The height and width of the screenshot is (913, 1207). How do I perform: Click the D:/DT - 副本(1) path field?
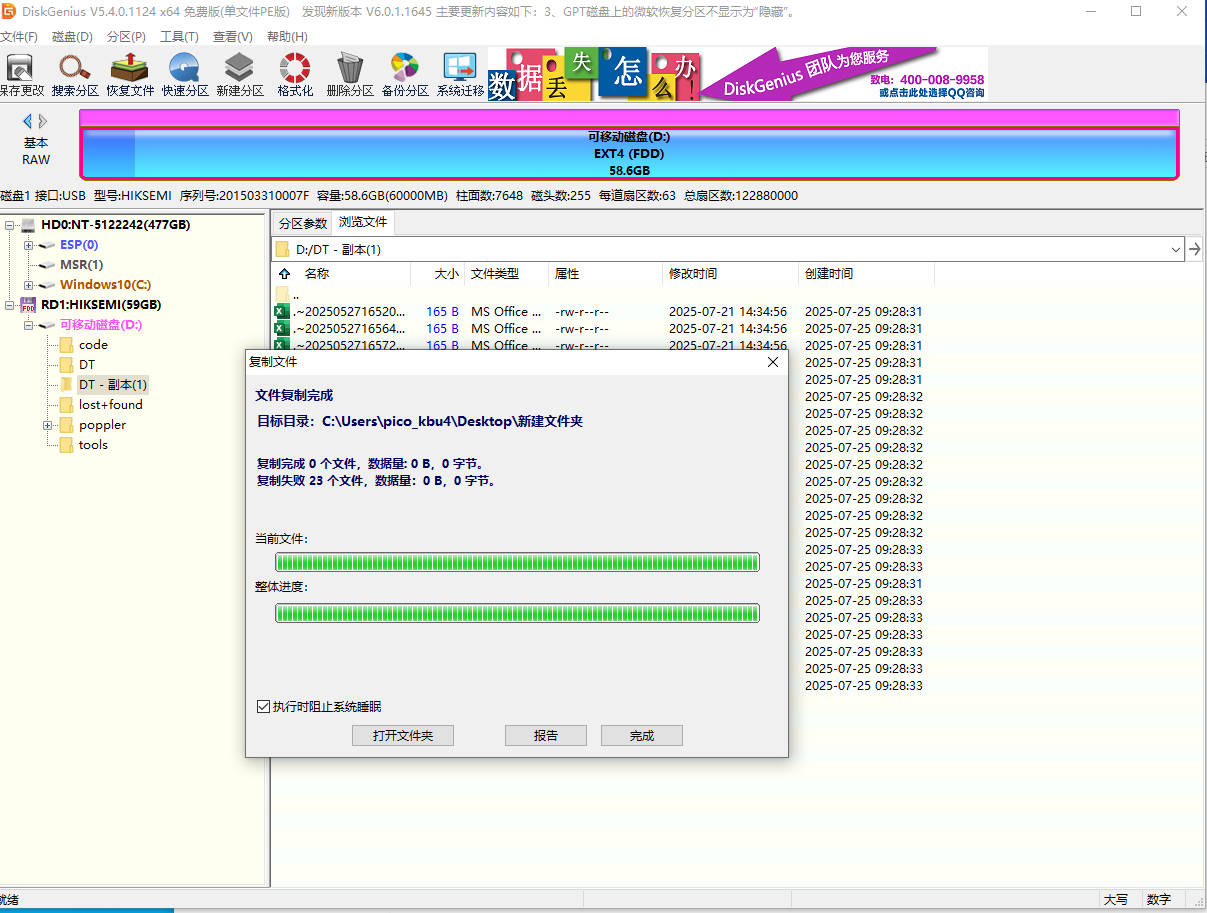[728, 249]
